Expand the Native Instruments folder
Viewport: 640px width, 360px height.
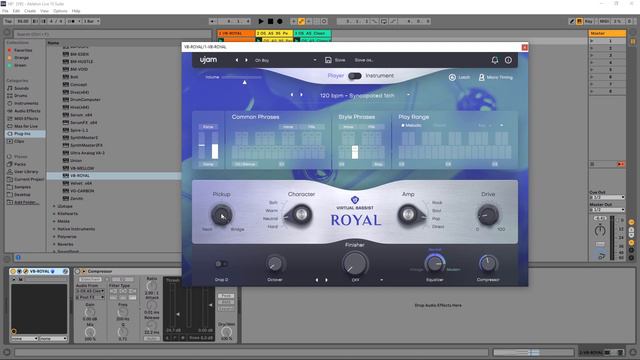coord(54,229)
